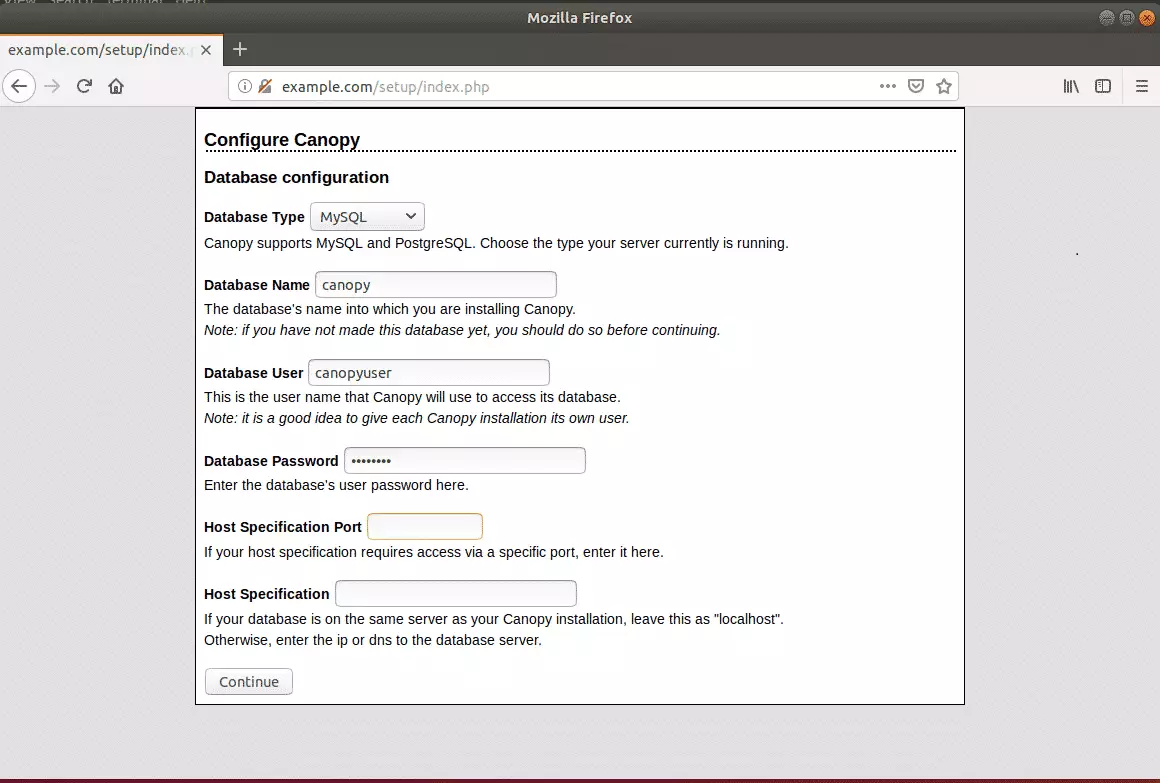
Task: Click the Database Type label
Action: pyautogui.click(x=254, y=217)
